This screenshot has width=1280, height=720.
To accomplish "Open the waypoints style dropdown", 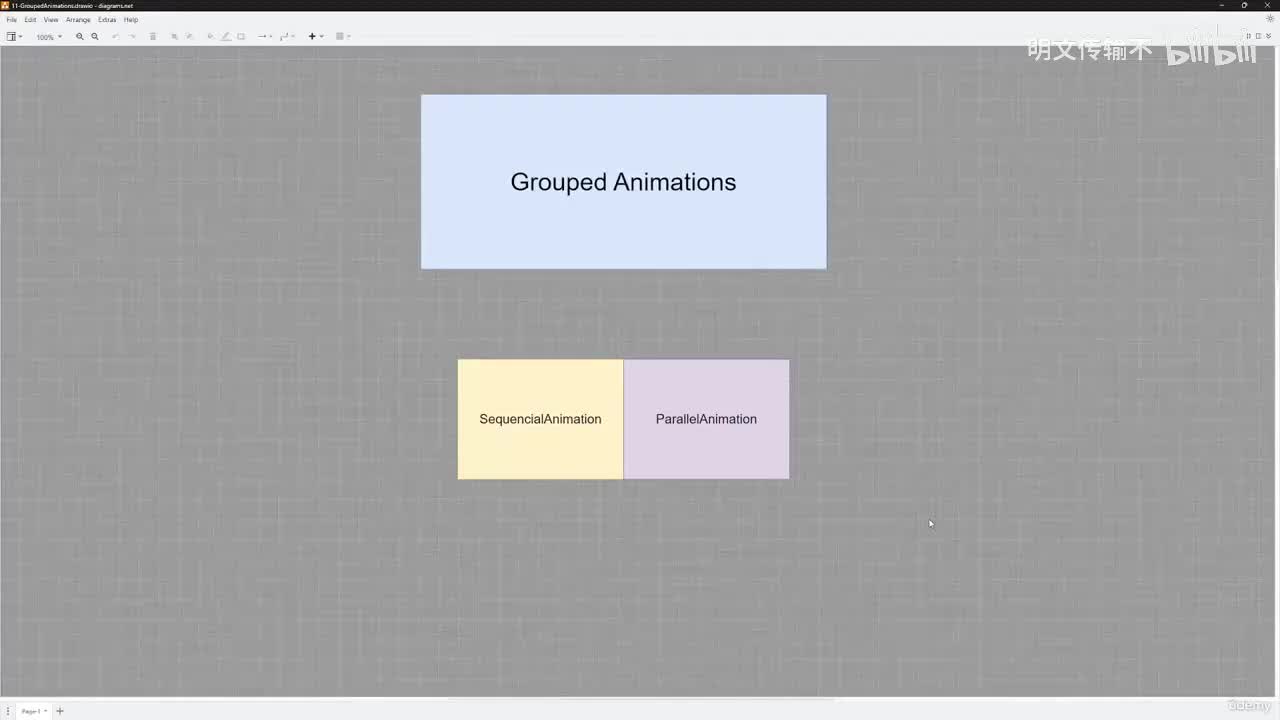I will click(x=287, y=37).
